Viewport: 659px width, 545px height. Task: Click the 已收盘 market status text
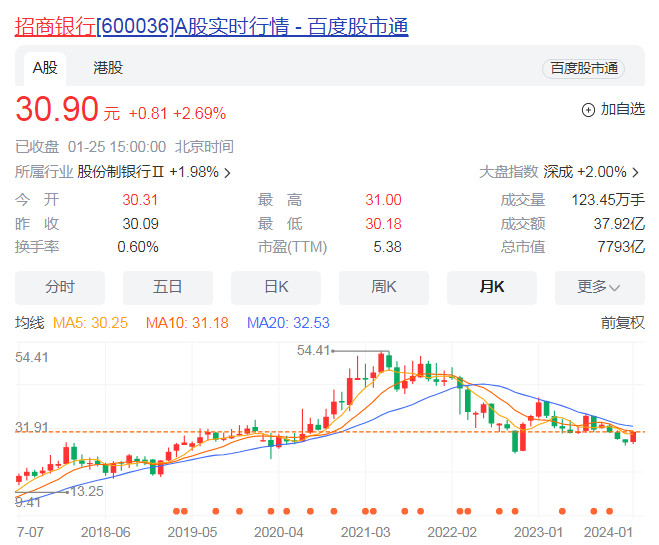pyautogui.click(x=37, y=147)
